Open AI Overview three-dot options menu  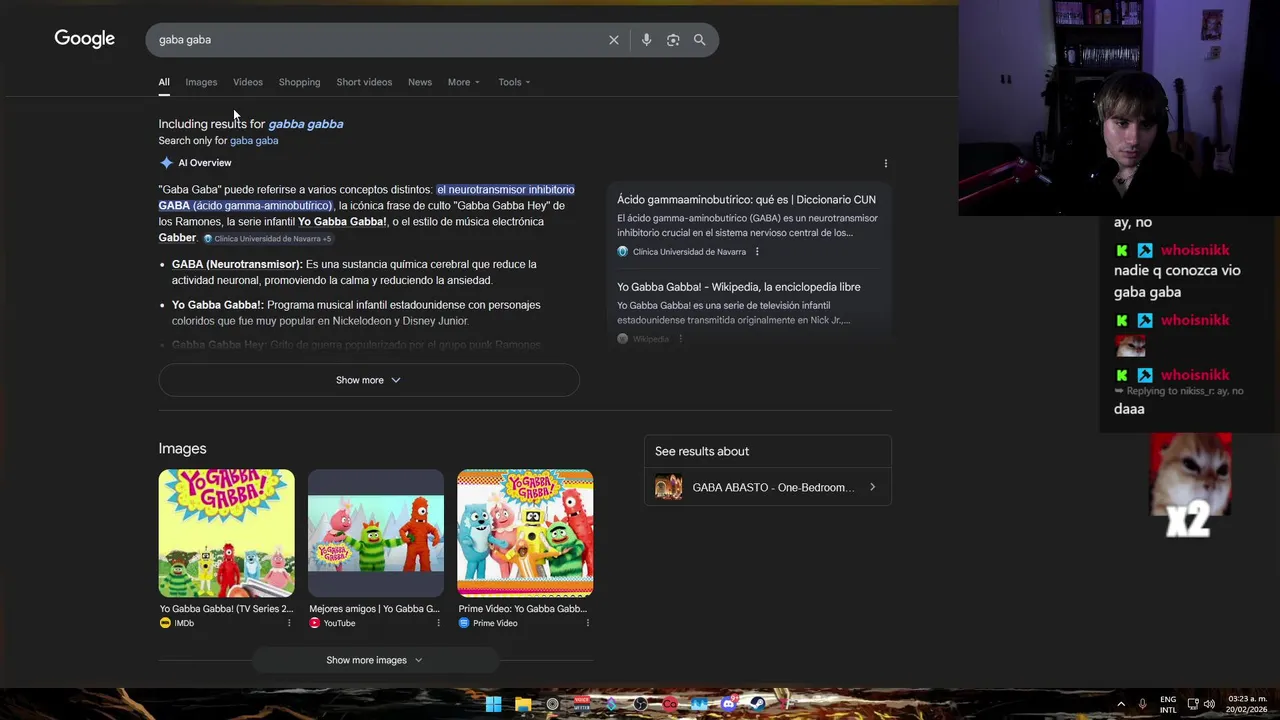(885, 163)
